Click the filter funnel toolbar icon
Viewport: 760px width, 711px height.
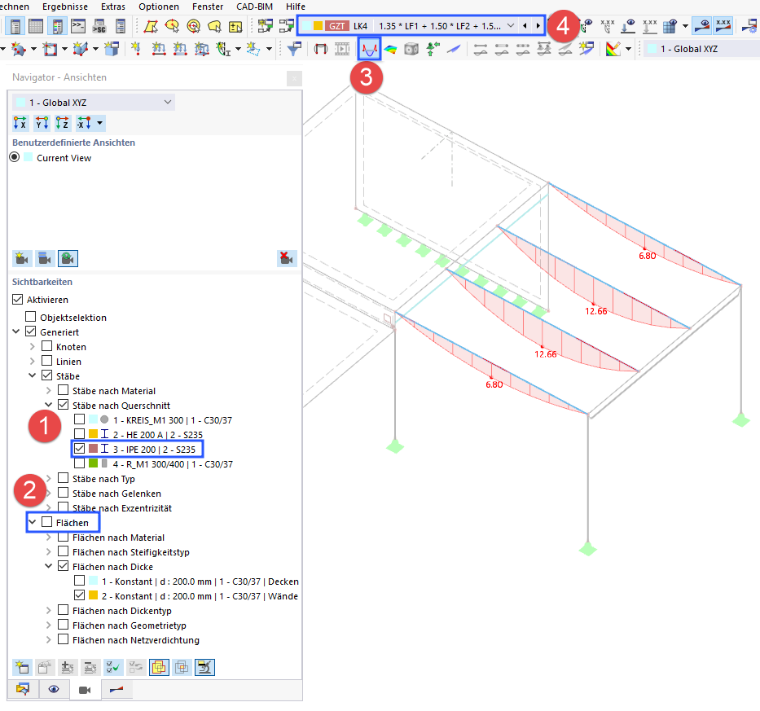coord(294,48)
